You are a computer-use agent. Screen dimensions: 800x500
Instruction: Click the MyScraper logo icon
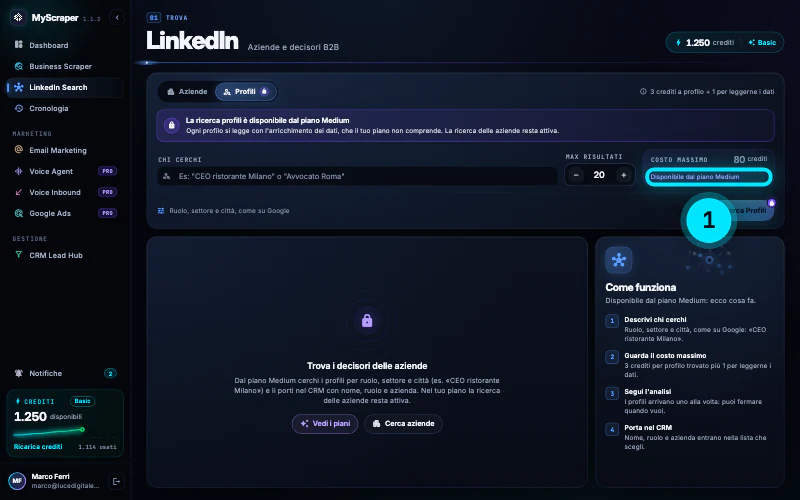pos(18,17)
